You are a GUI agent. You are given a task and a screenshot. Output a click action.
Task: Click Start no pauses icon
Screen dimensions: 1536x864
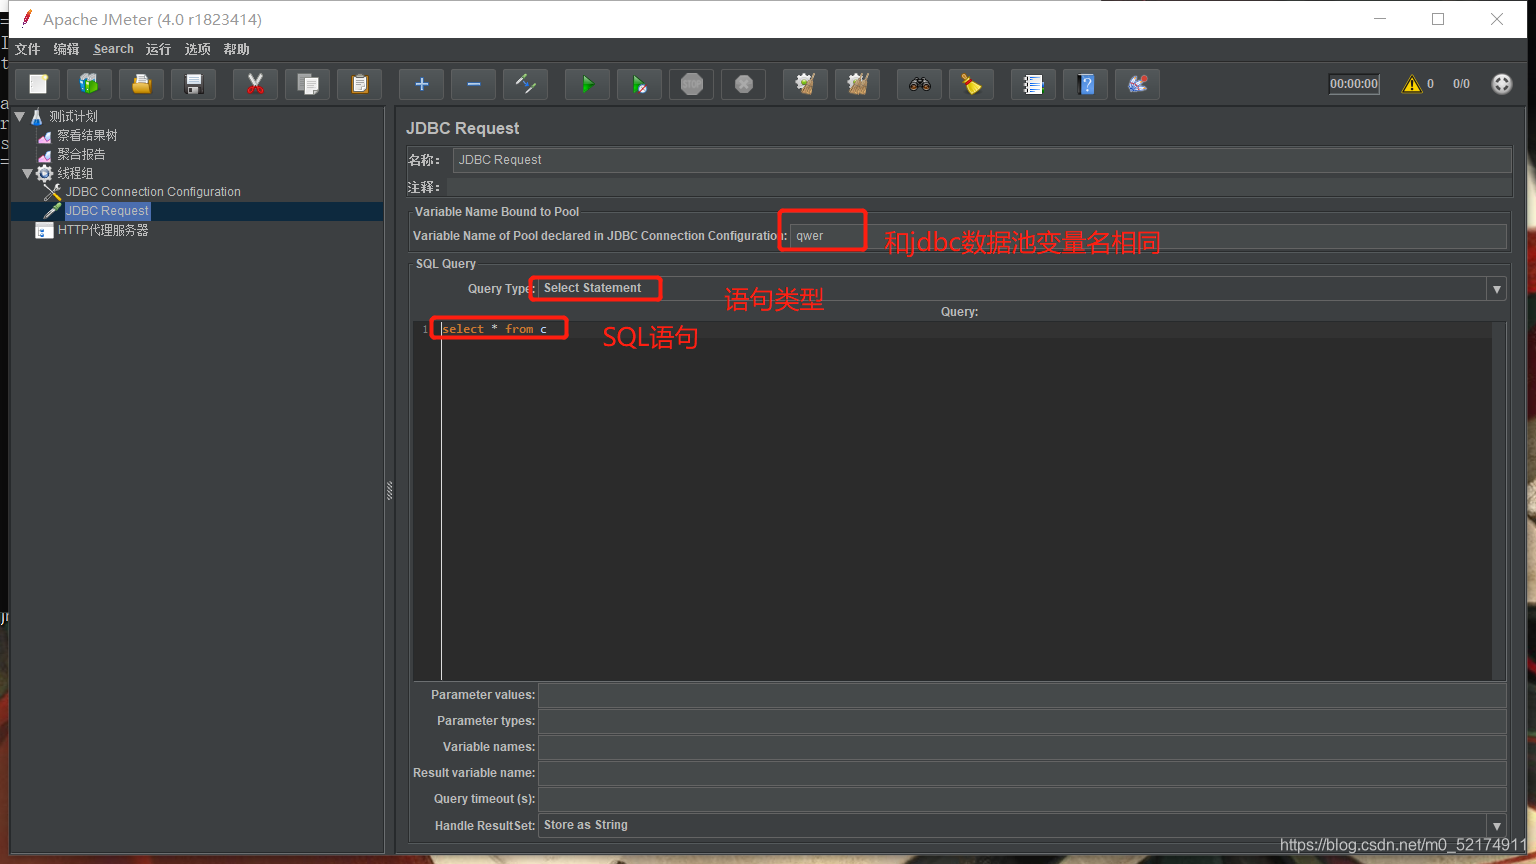(639, 84)
